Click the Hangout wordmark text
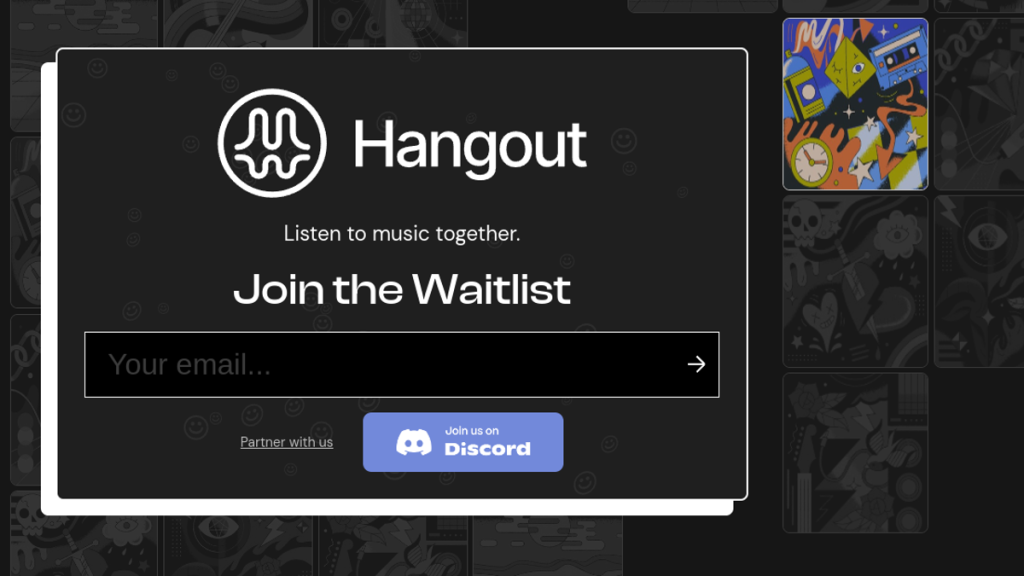Image resolution: width=1024 pixels, height=576 pixels. tap(470, 146)
